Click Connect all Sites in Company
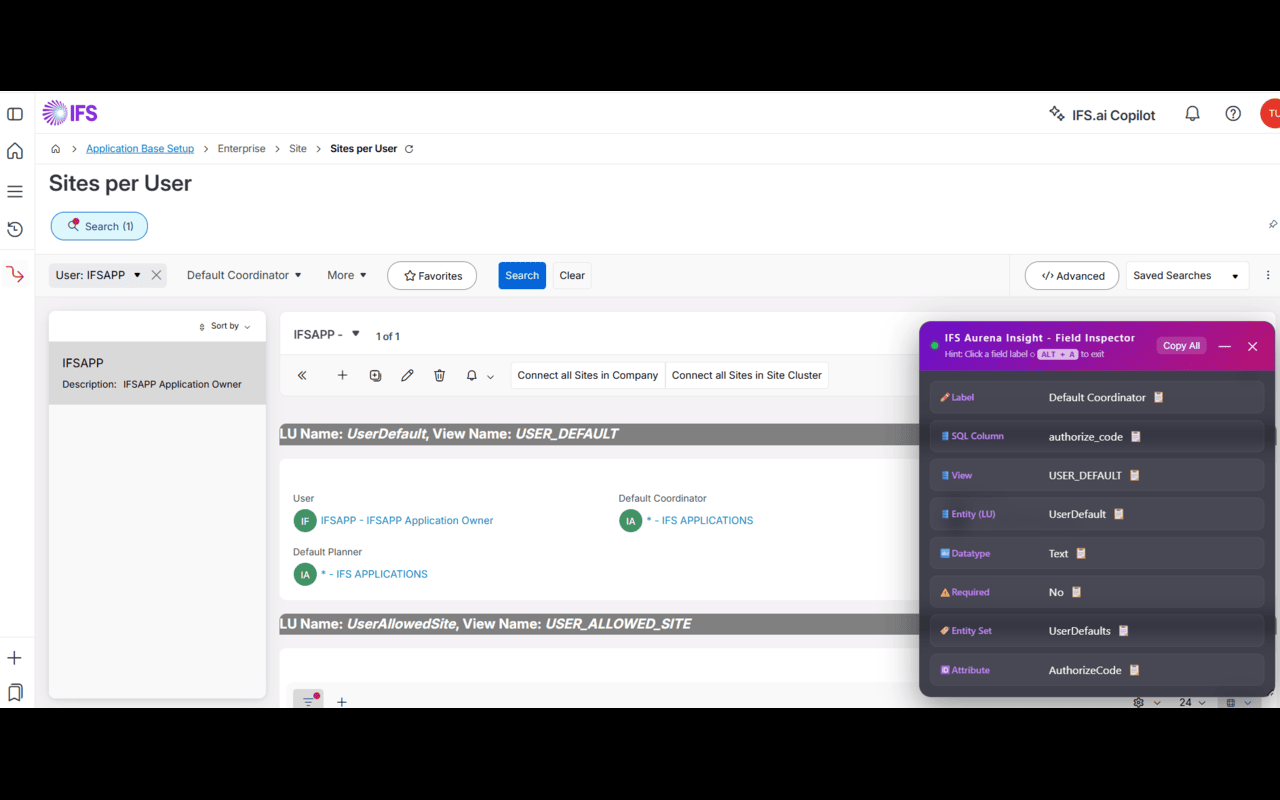Image resolution: width=1280 pixels, height=800 pixels. click(x=588, y=376)
